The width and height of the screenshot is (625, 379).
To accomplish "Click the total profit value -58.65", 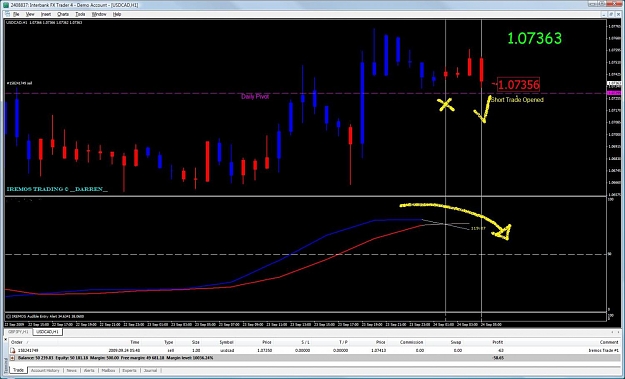I will tap(498, 358).
